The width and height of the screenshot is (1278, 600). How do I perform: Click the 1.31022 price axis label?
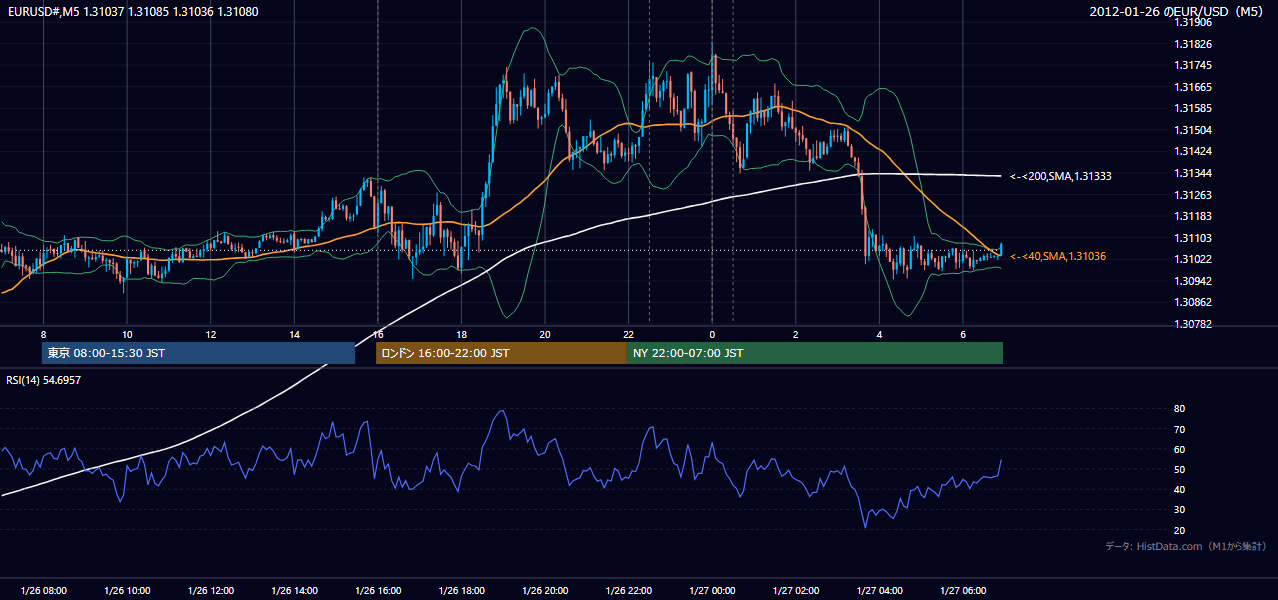[x=1194, y=259]
